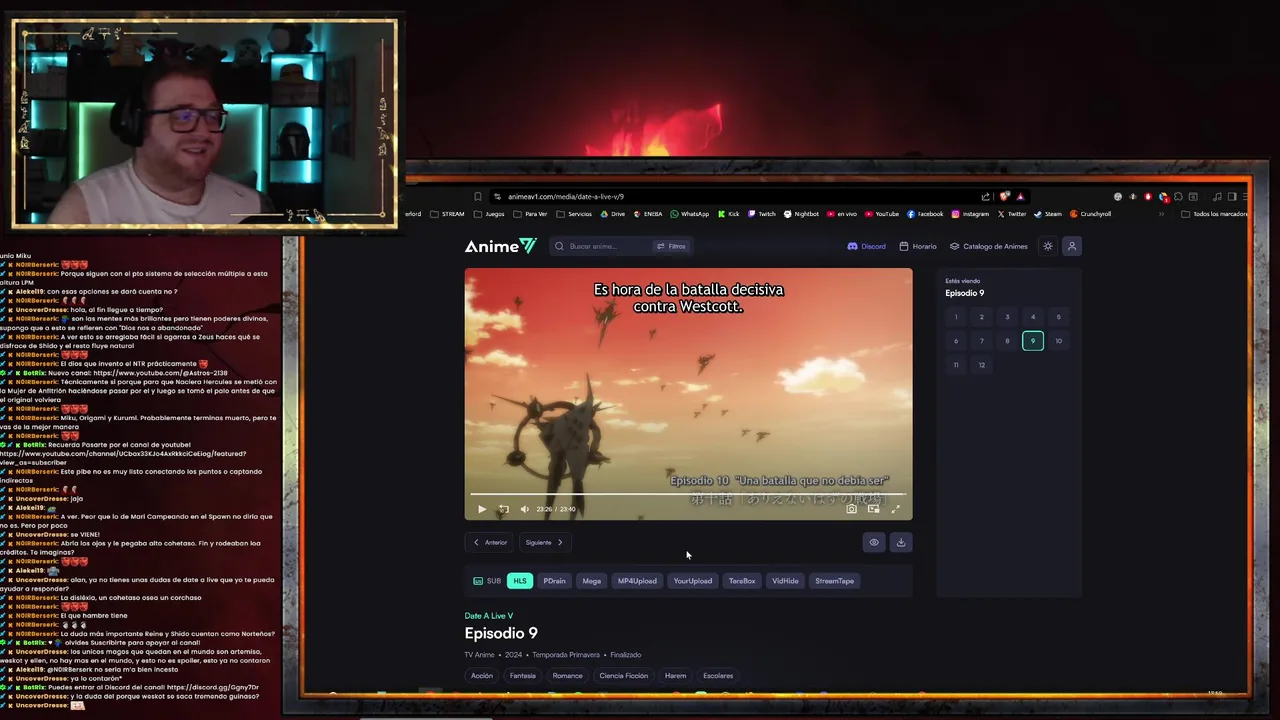Jump to episode 5
1280x720 pixels.
tap(1059, 317)
